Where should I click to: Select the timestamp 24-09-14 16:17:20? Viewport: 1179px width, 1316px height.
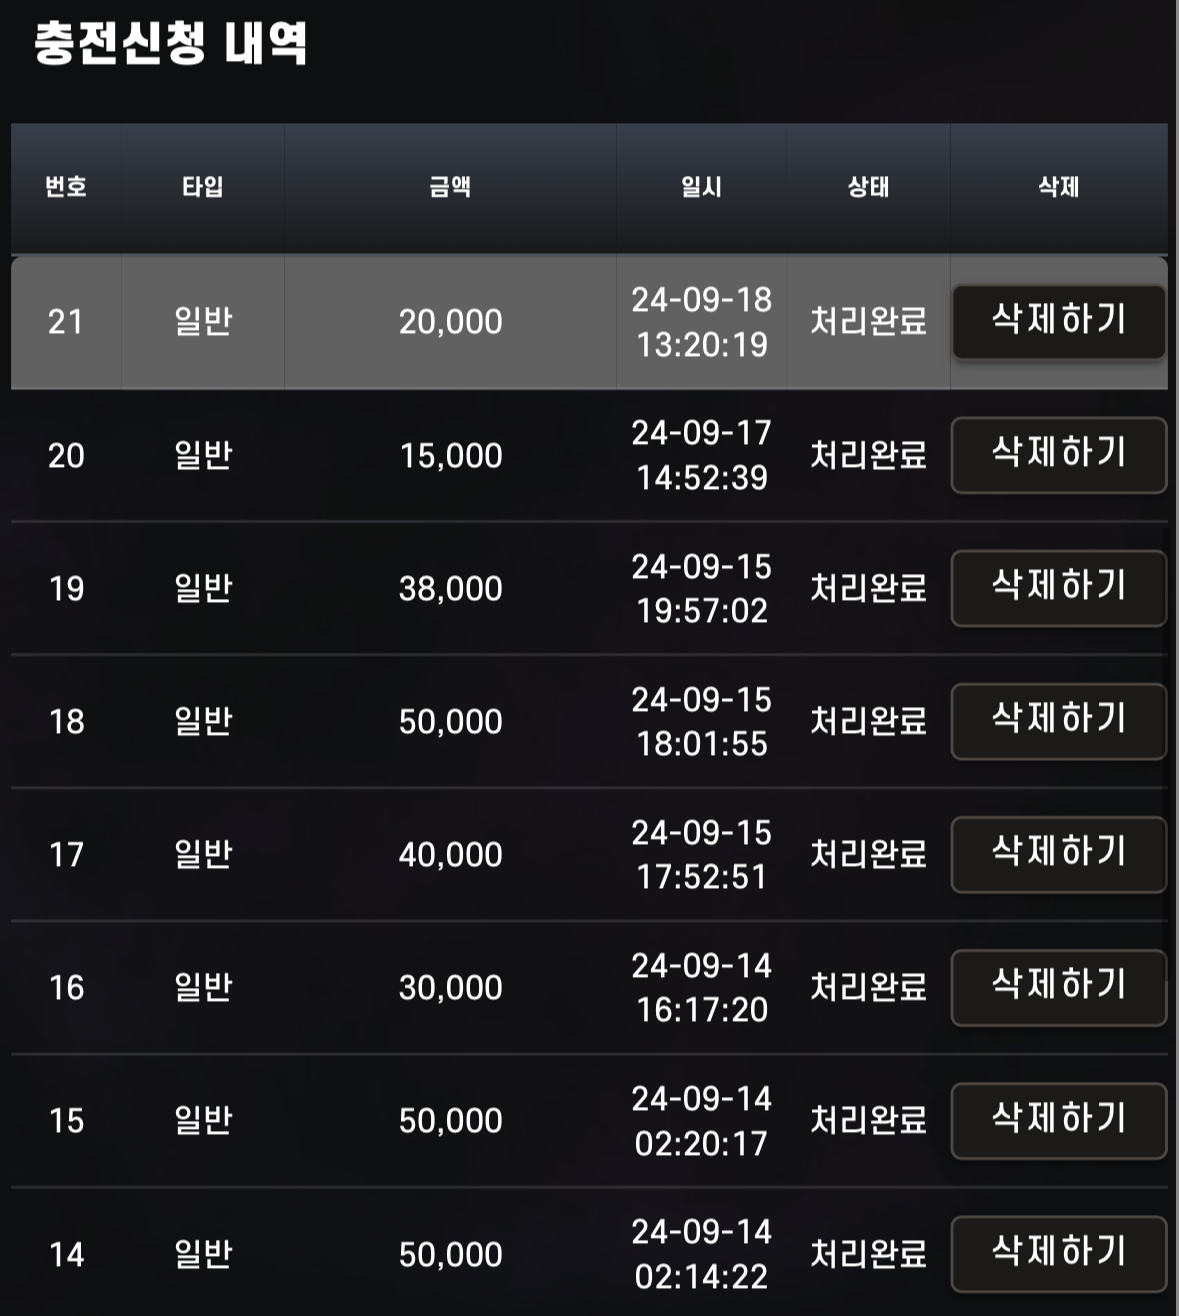click(x=702, y=987)
